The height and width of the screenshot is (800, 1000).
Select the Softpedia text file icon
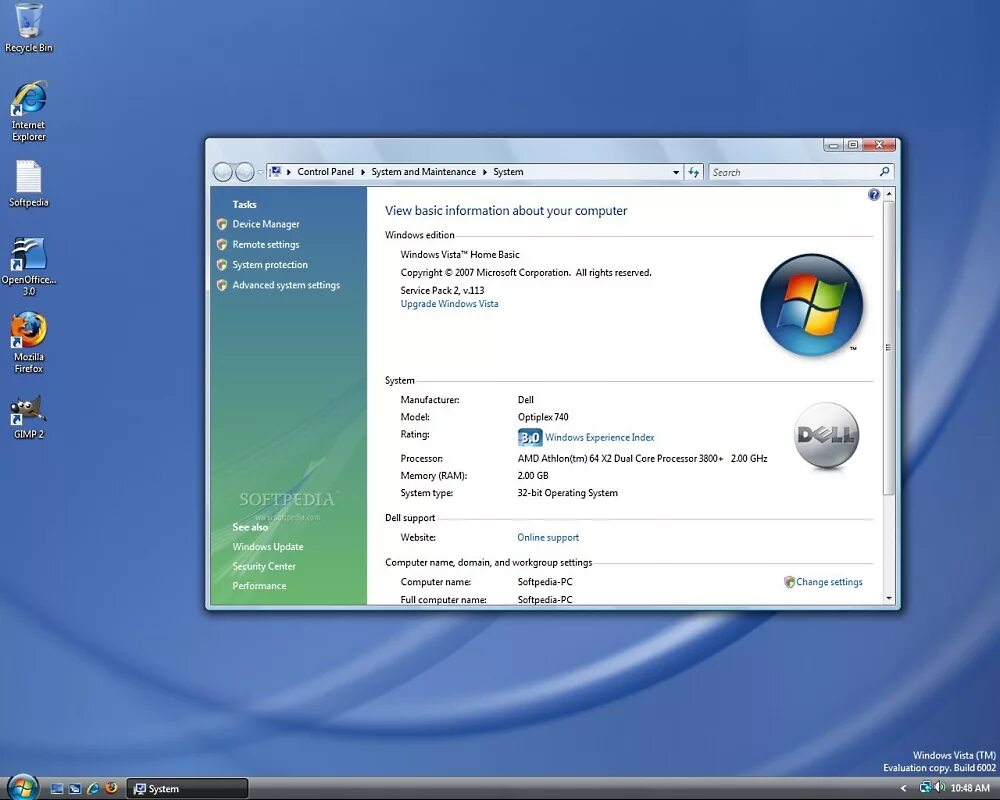click(29, 184)
